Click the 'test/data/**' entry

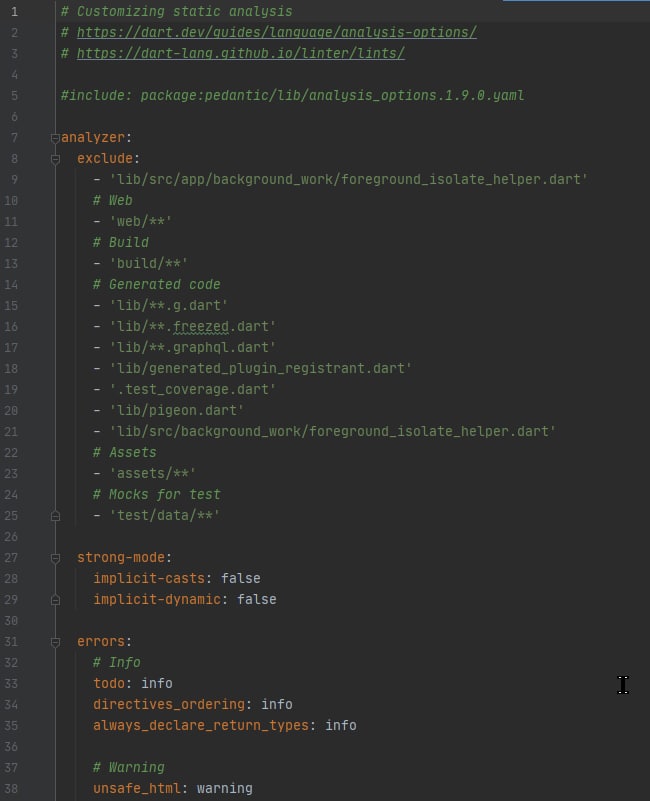pos(164,515)
